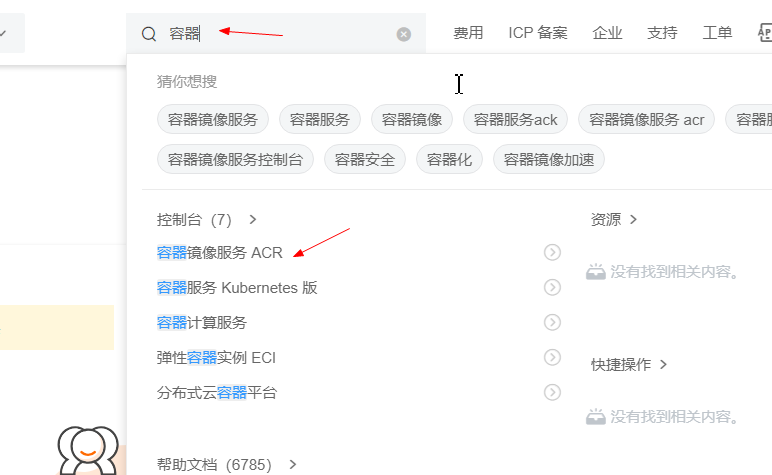
Task: Click arrow icon for 弹性容器实例 ECI
Action: coord(552,357)
